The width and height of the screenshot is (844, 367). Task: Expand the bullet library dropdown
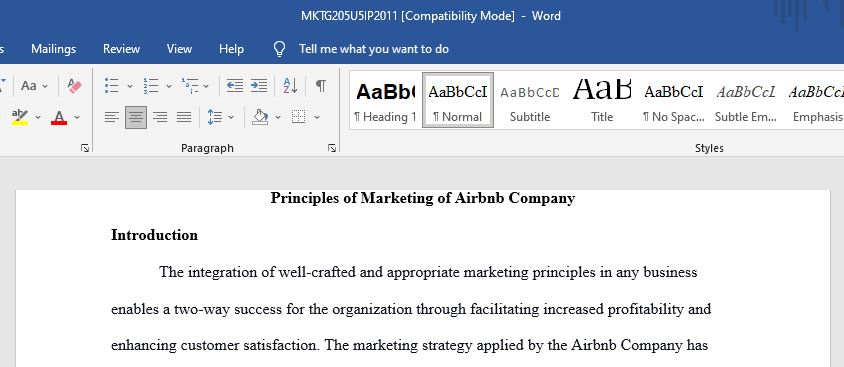pyautogui.click(x=130, y=86)
